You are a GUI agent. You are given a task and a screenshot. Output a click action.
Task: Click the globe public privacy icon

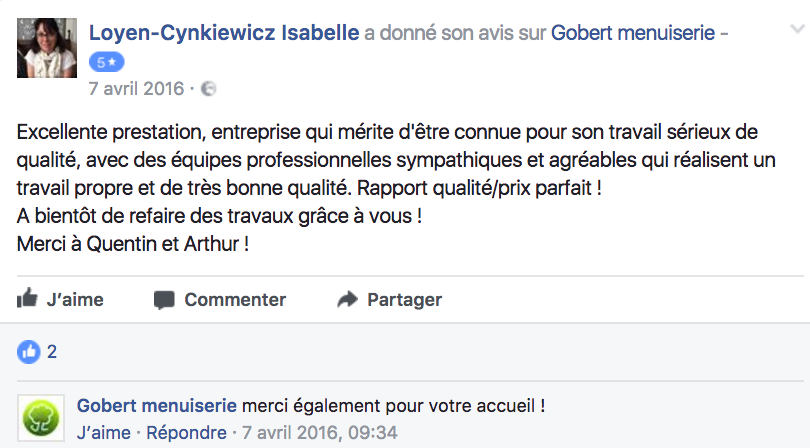click(209, 89)
